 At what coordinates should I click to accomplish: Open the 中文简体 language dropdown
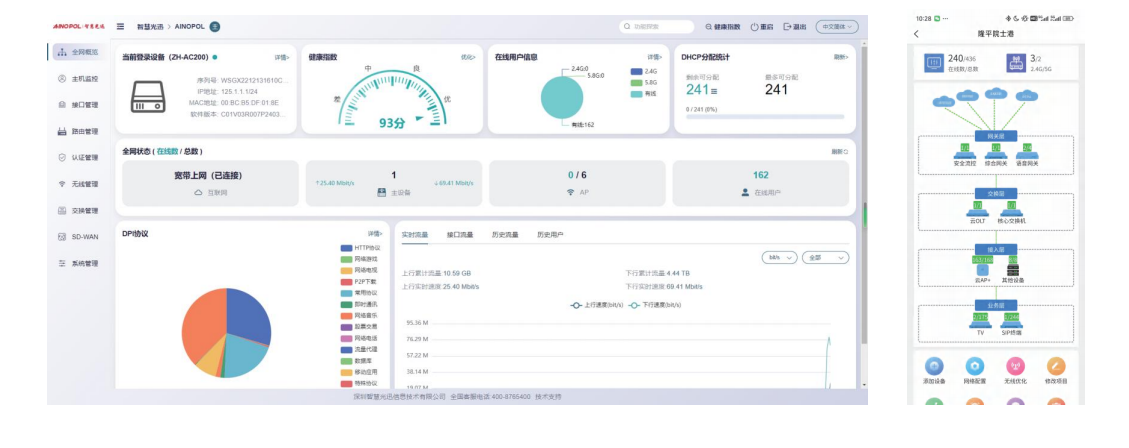[837, 27]
